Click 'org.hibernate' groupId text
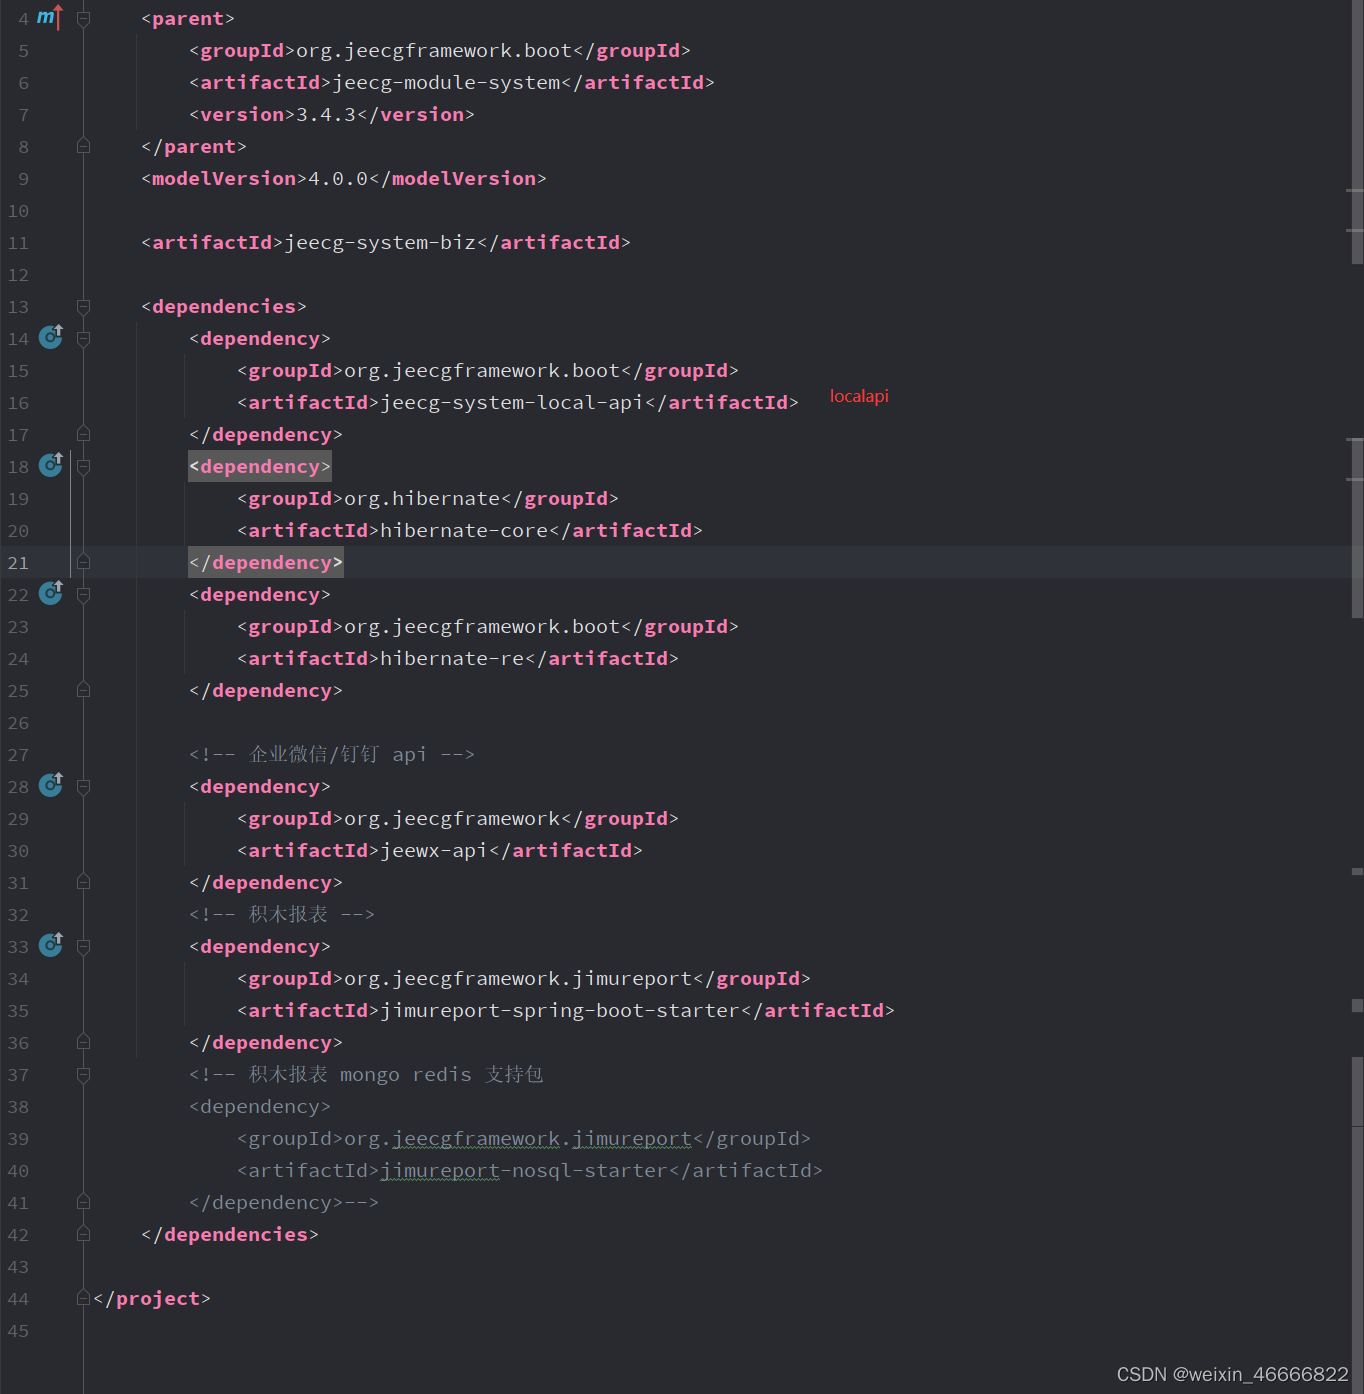 [422, 499]
